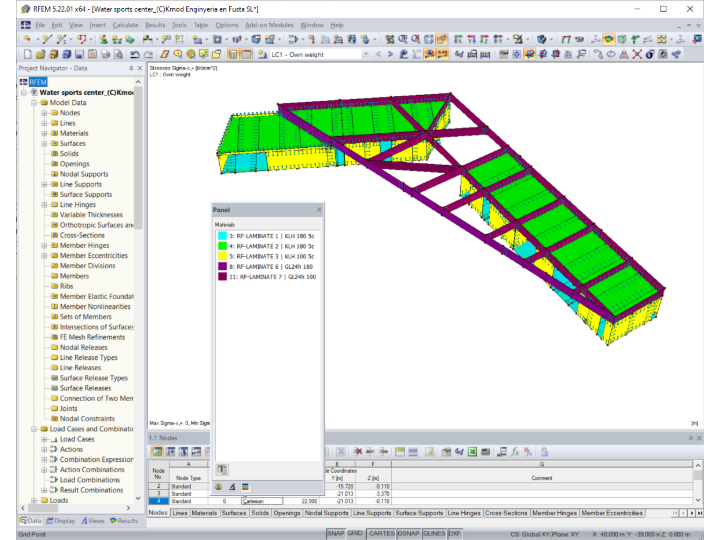The height and width of the screenshot is (540, 720).
Task: Switch to the Results navigator tab
Action: (124, 521)
